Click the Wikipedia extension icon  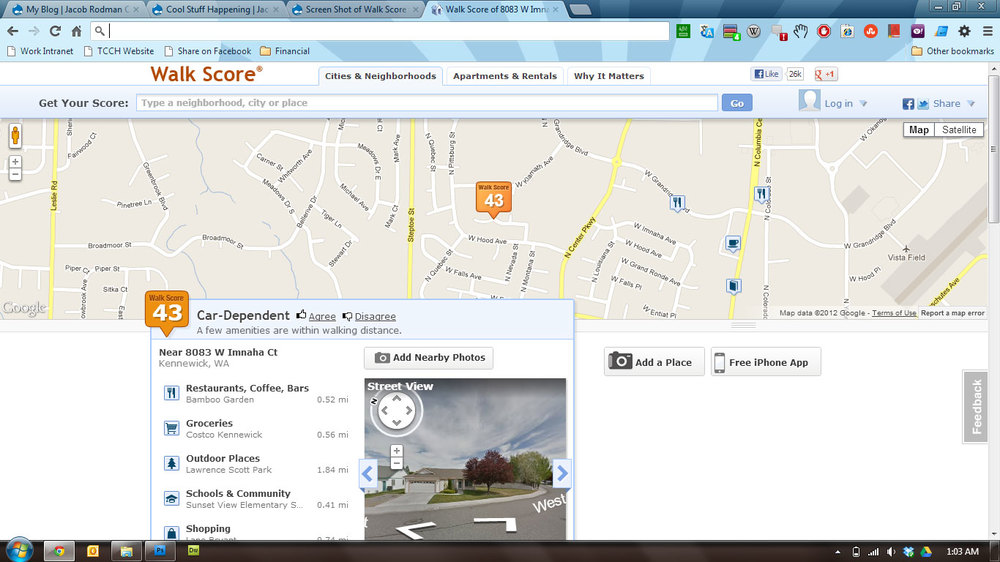(x=753, y=31)
